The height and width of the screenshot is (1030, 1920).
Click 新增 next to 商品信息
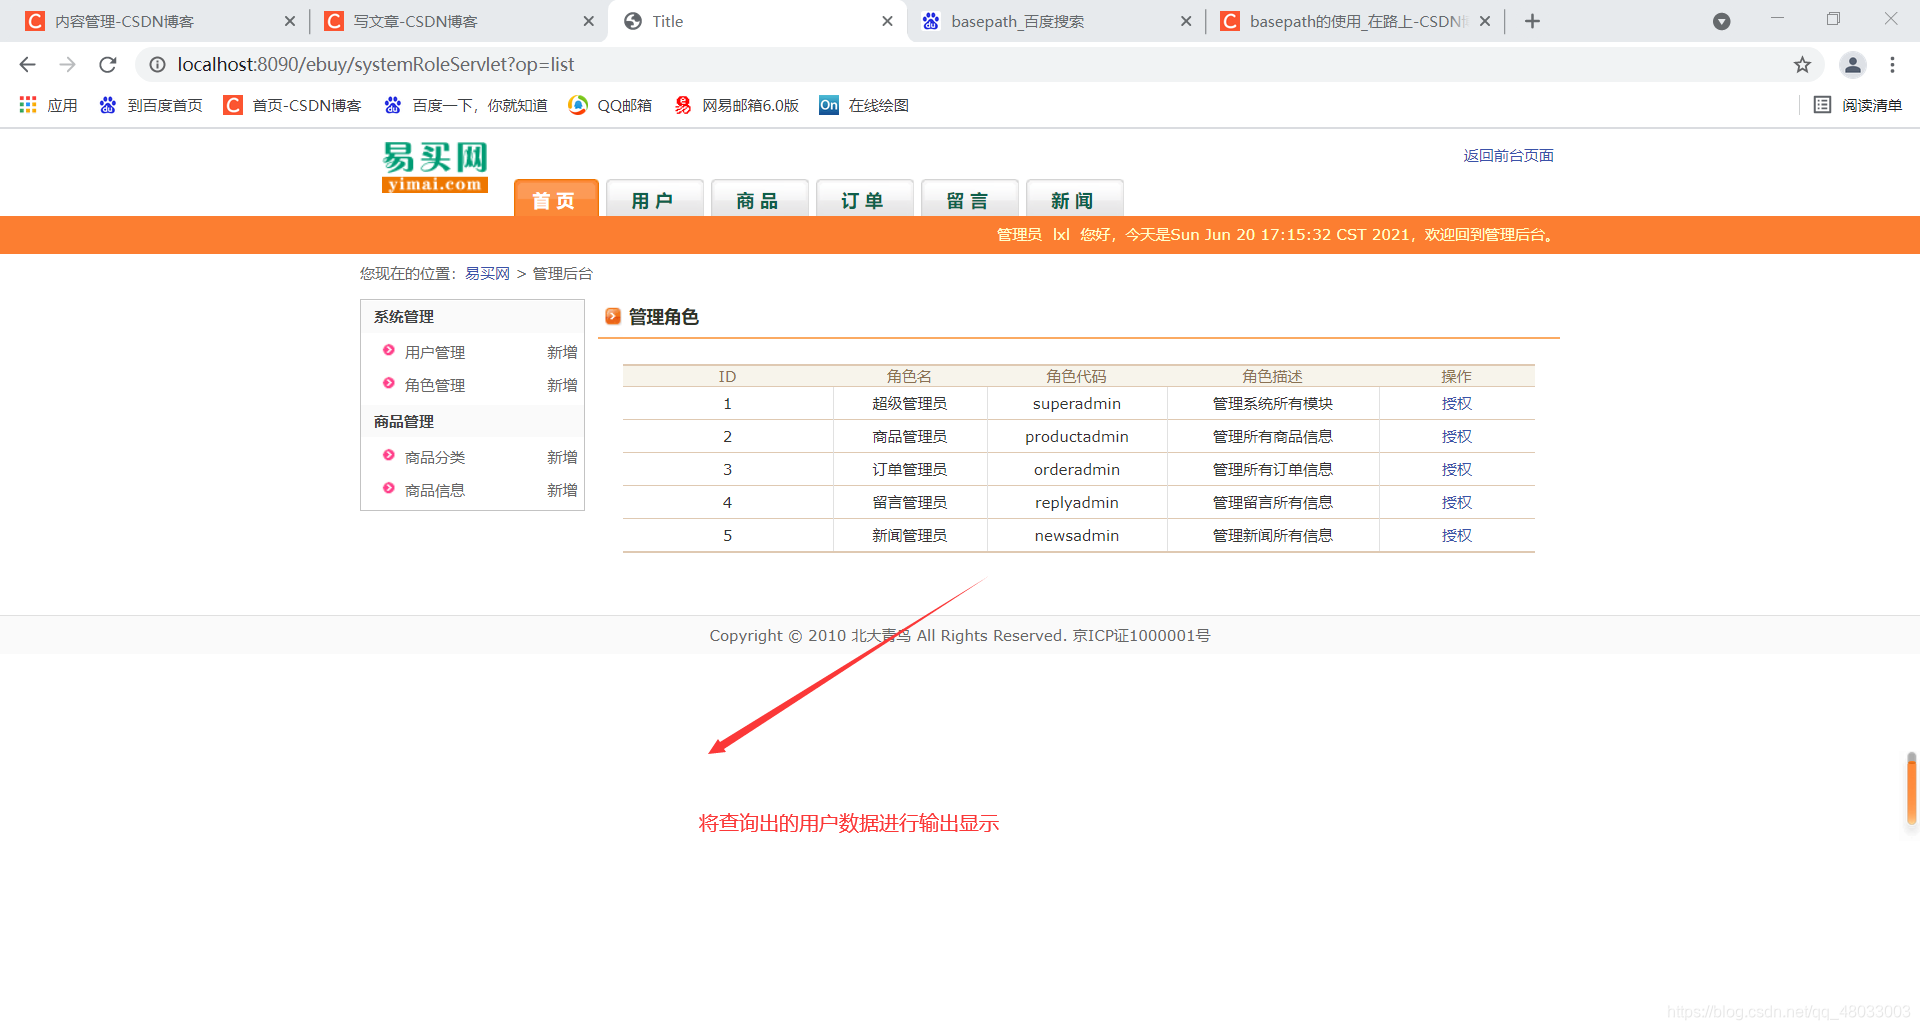coord(562,490)
